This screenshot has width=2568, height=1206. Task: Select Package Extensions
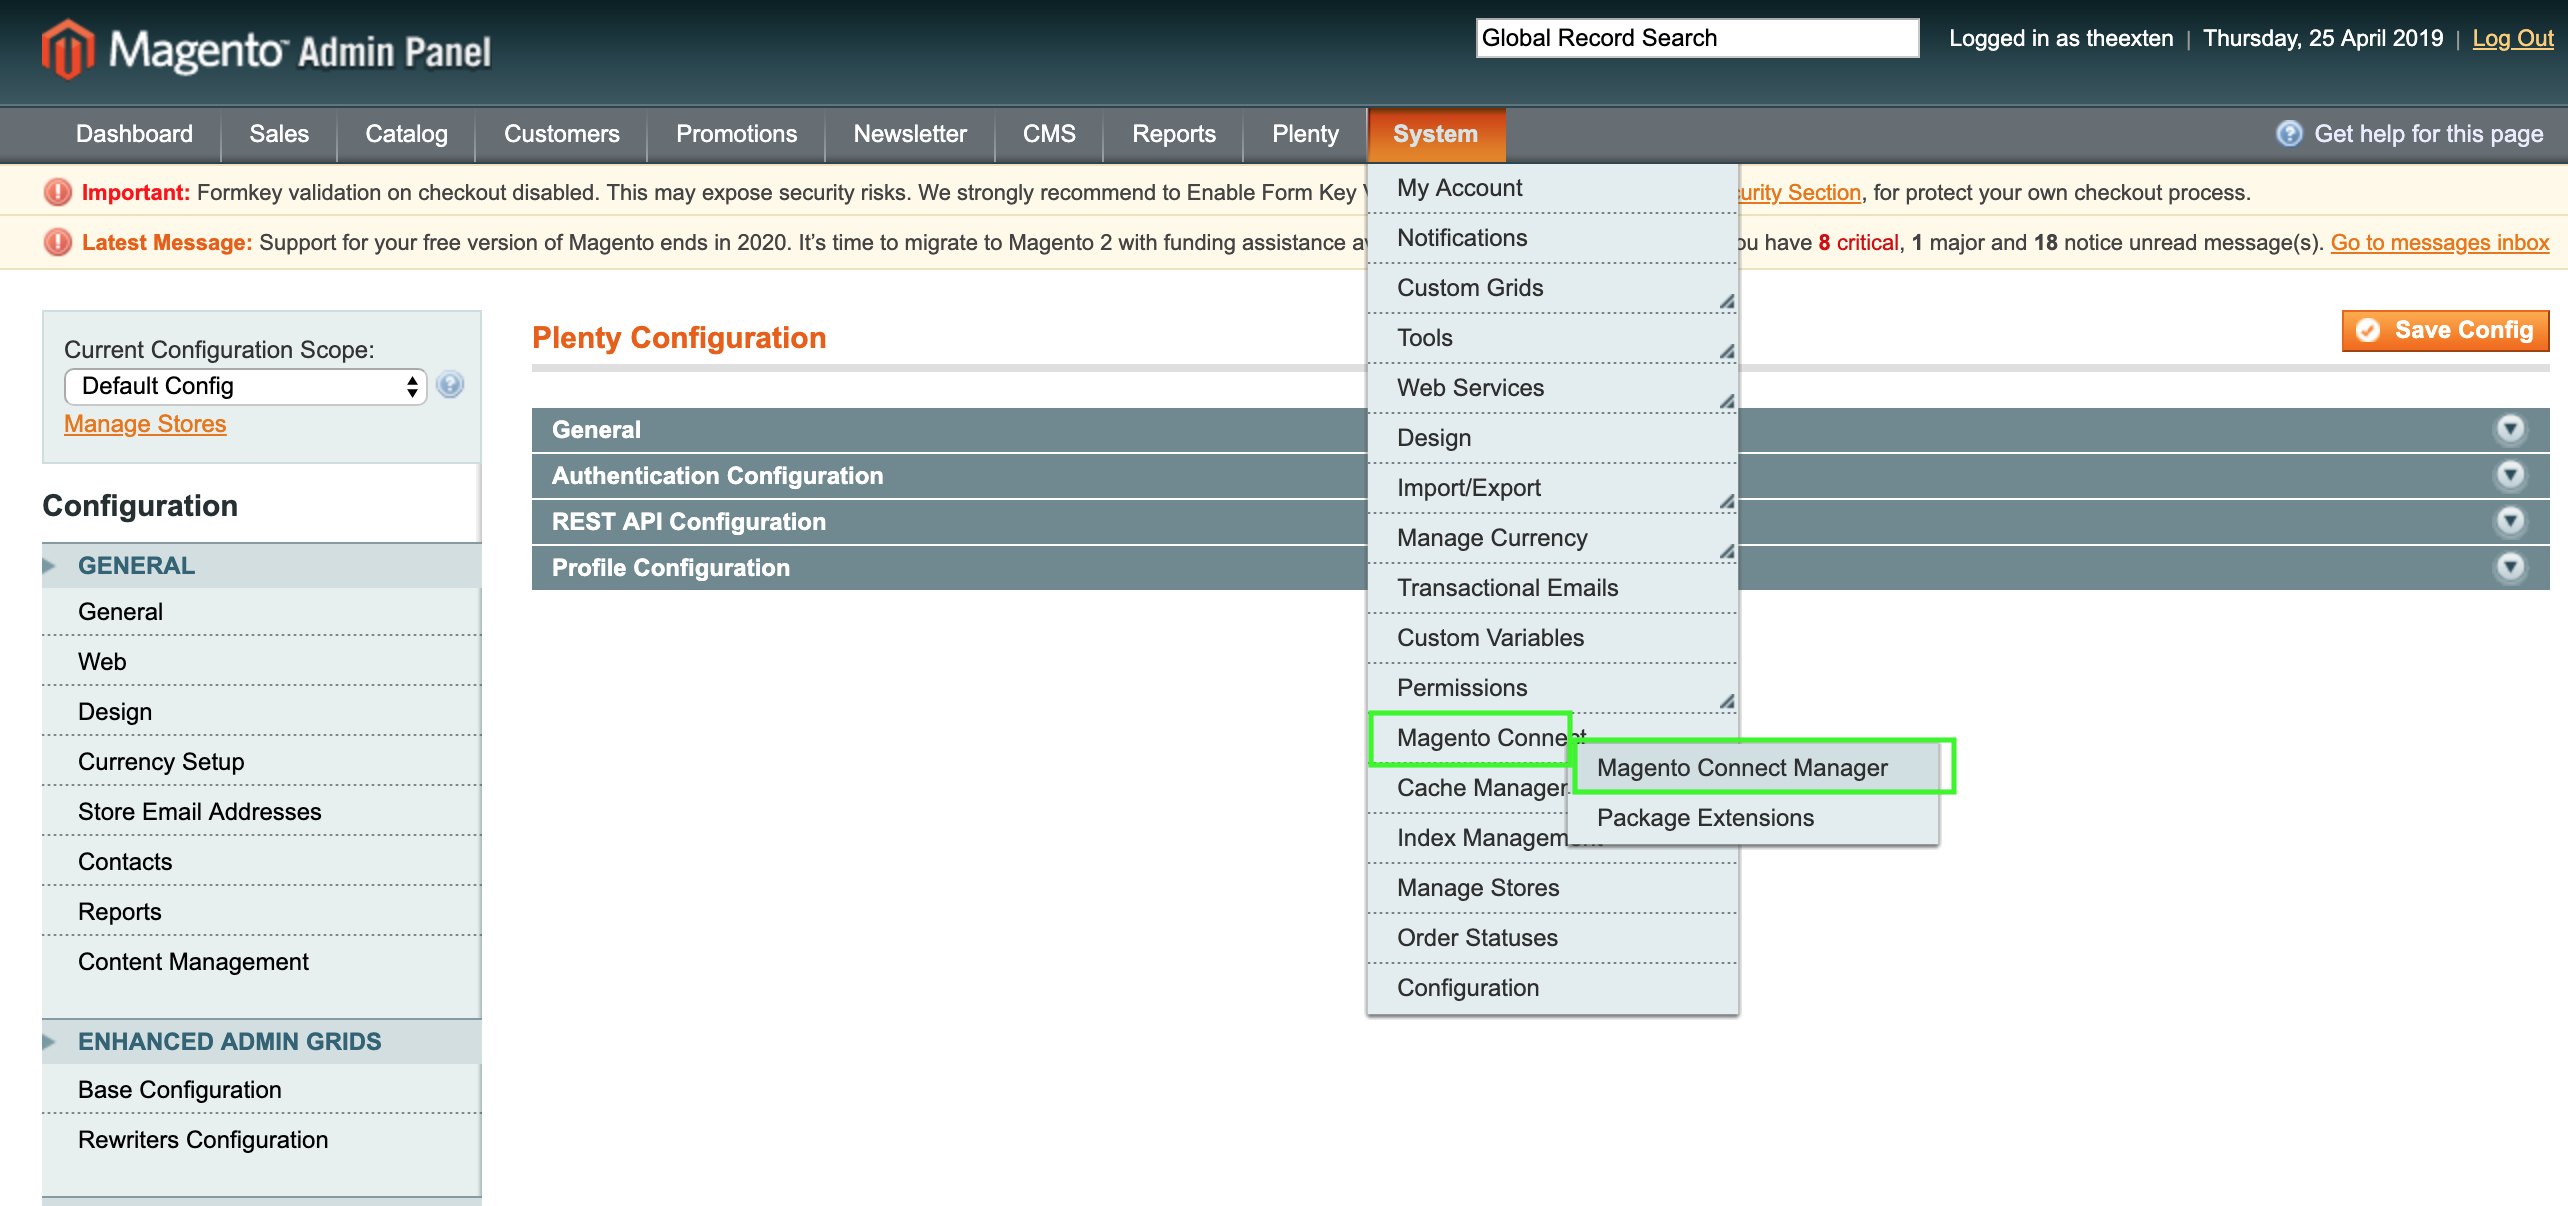click(1754, 818)
